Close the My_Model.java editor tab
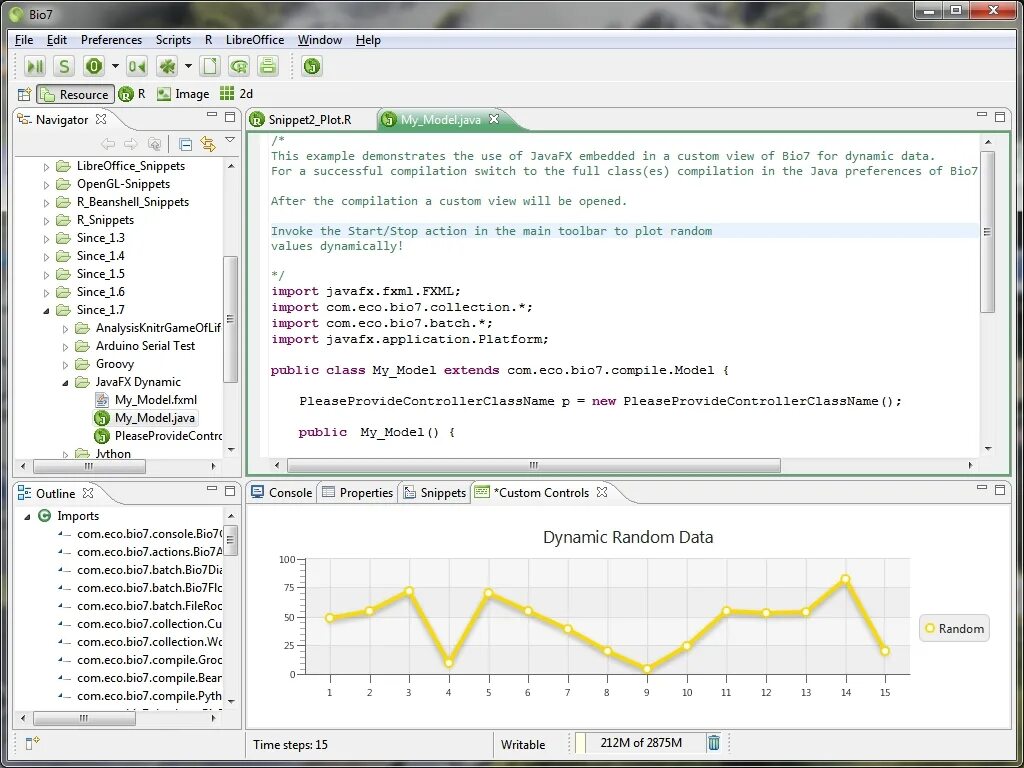 [x=494, y=119]
